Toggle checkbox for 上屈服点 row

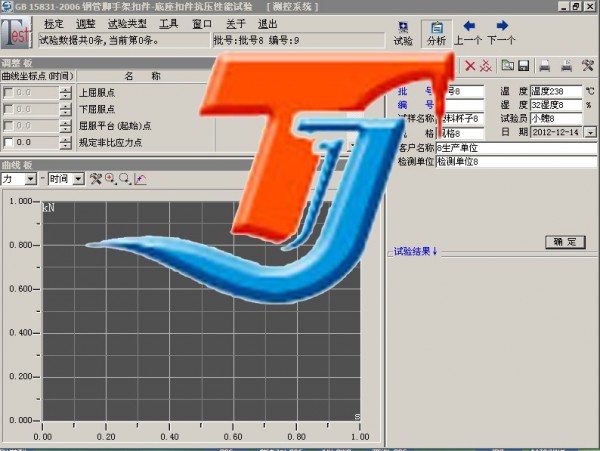click(x=8, y=93)
